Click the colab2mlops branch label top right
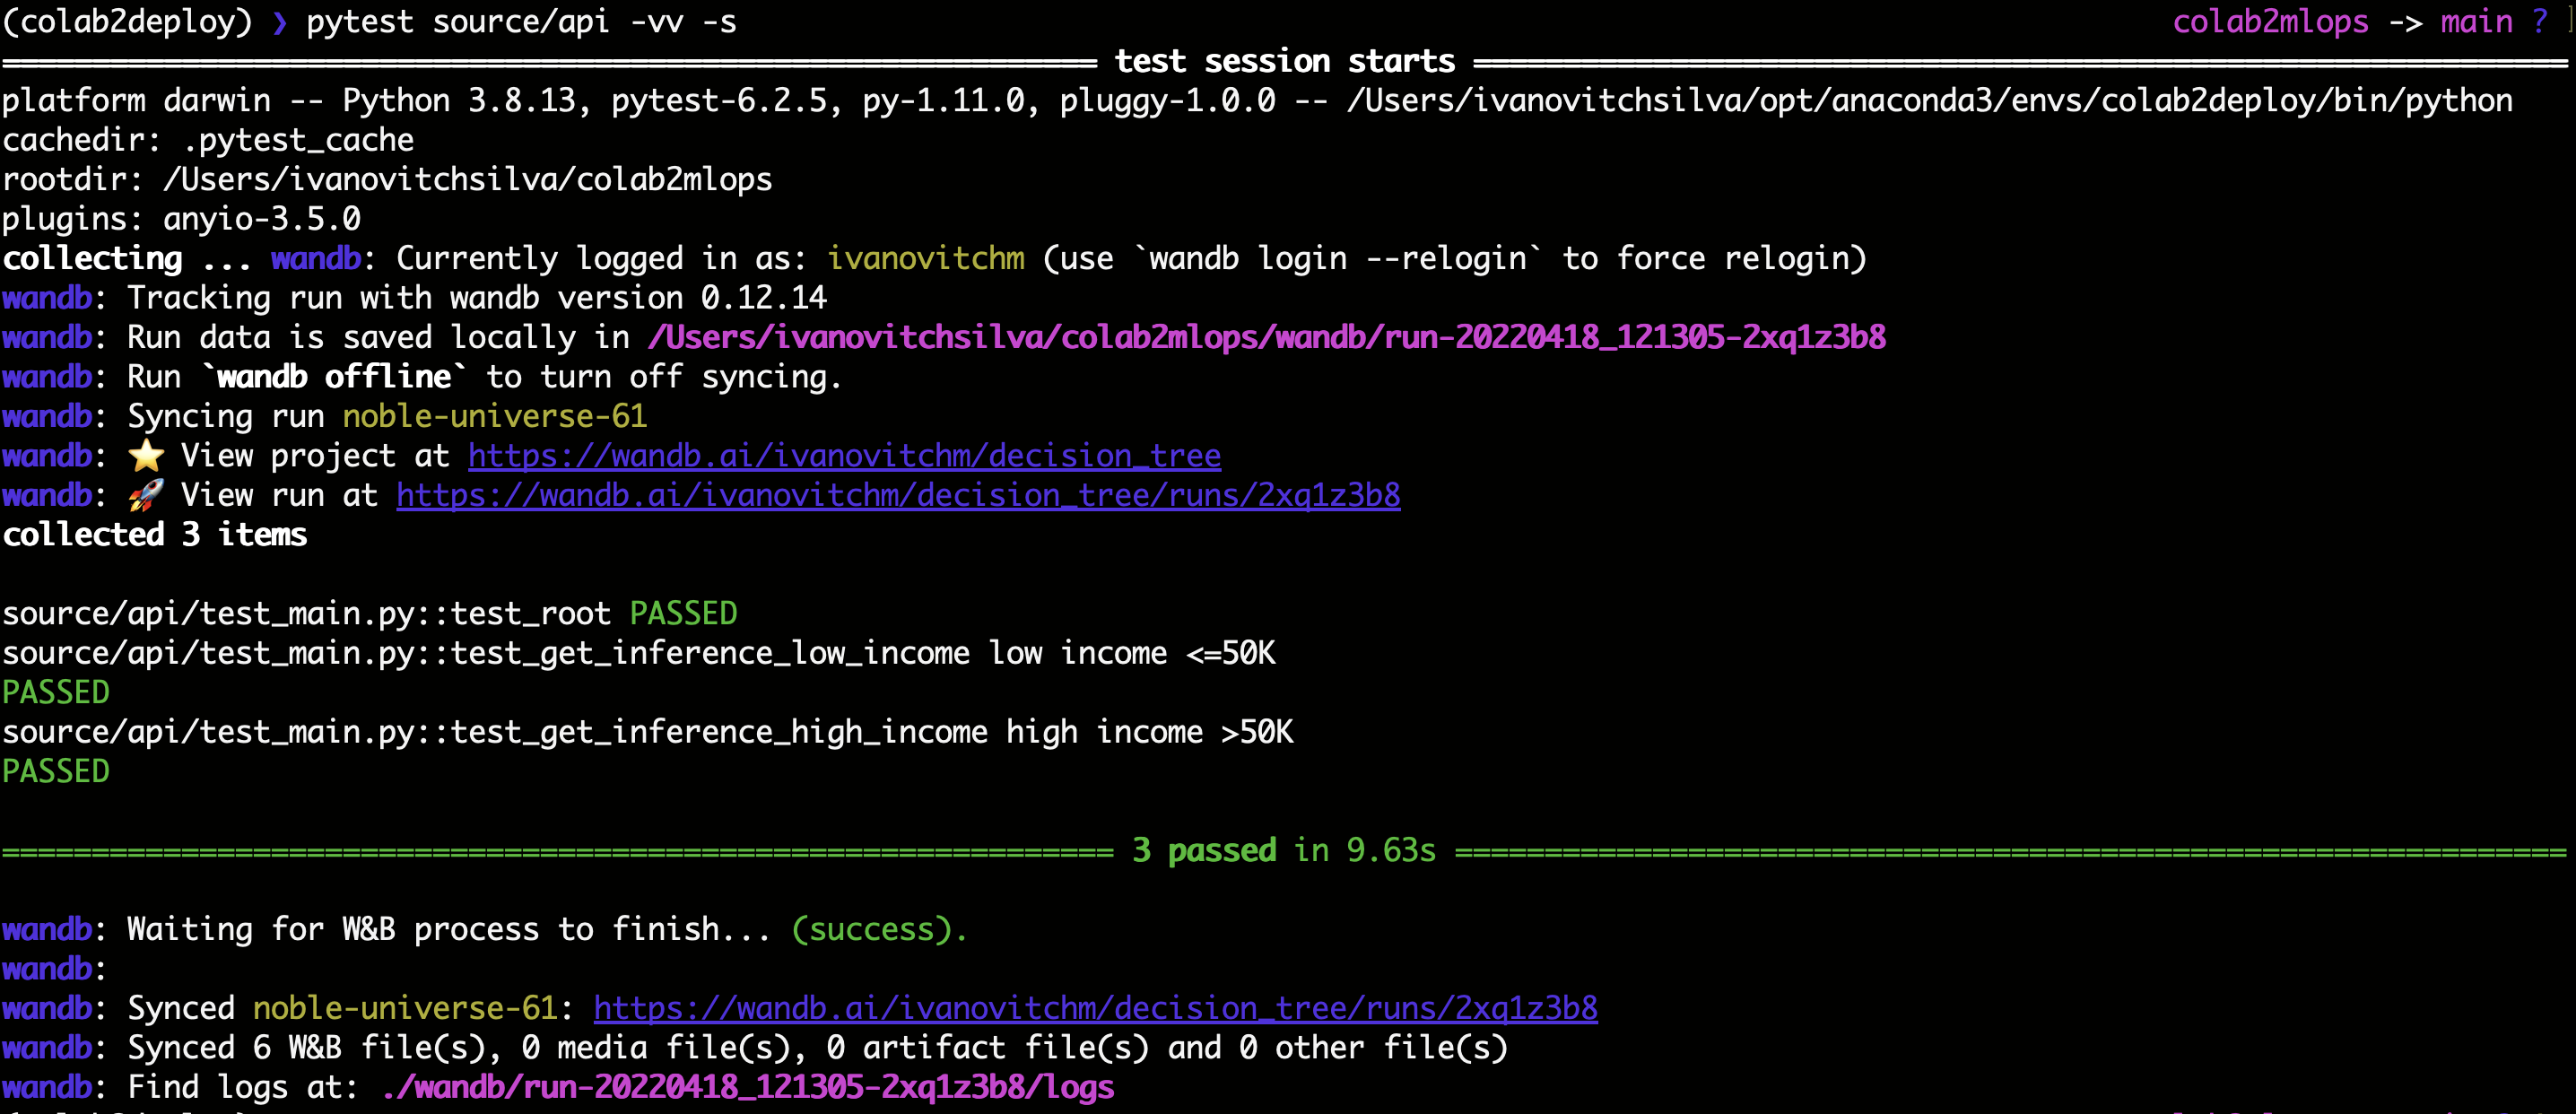 (x=2270, y=22)
